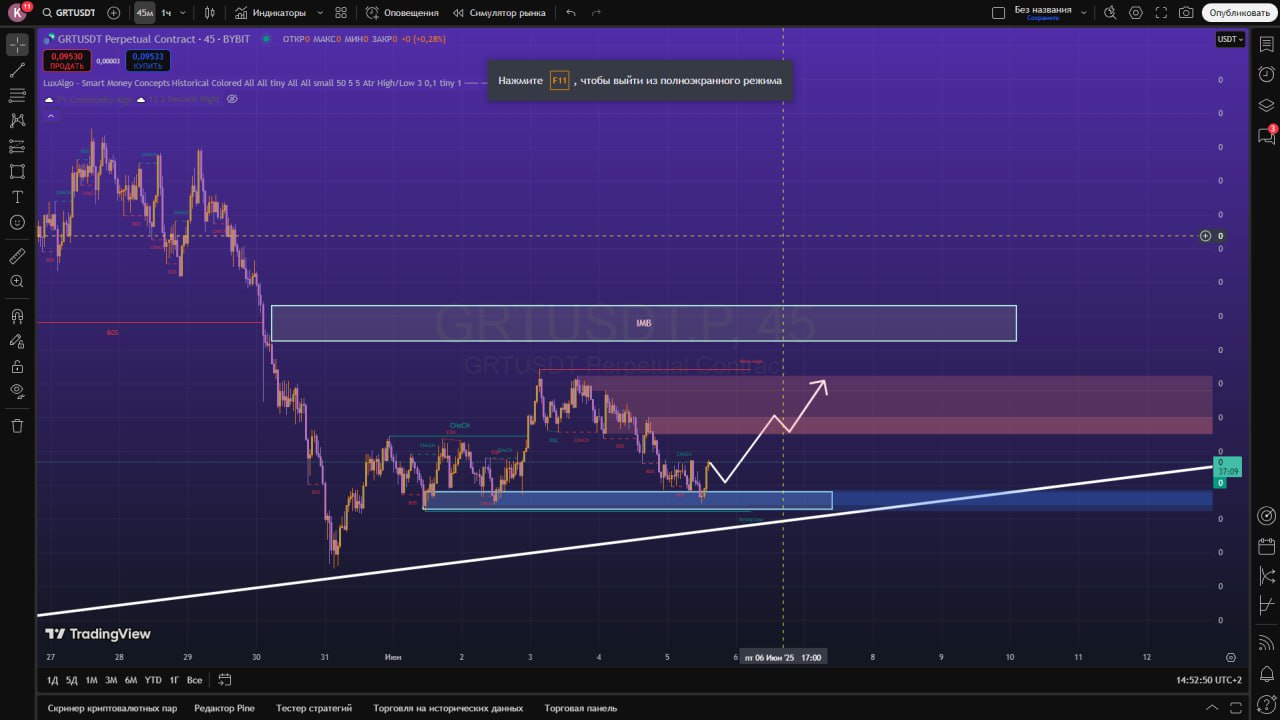The width and height of the screenshot is (1280, 720).
Task: Set the date range to 1Д
Action: pos(52,680)
